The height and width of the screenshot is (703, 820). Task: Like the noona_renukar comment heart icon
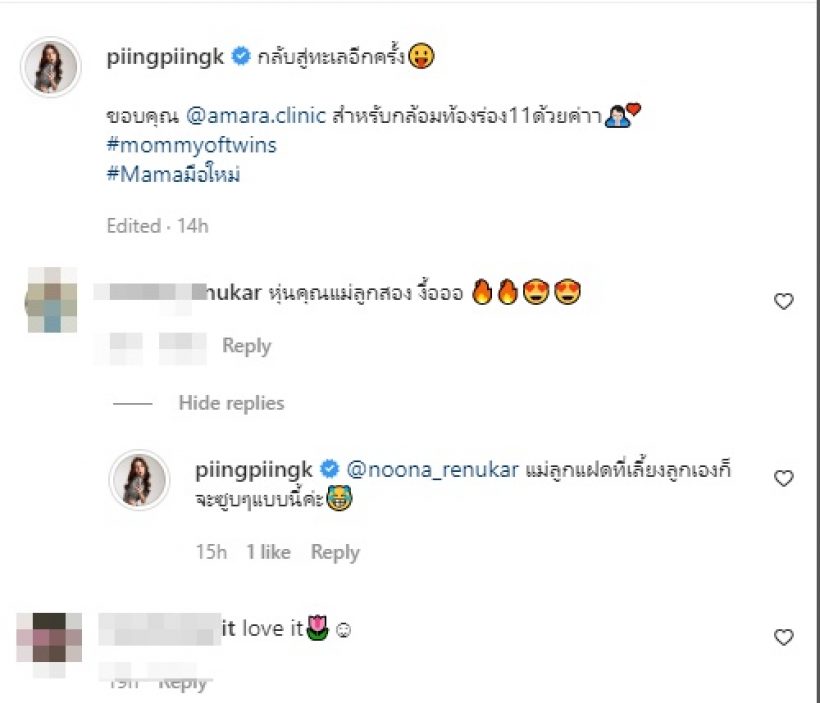[x=783, y=301]
